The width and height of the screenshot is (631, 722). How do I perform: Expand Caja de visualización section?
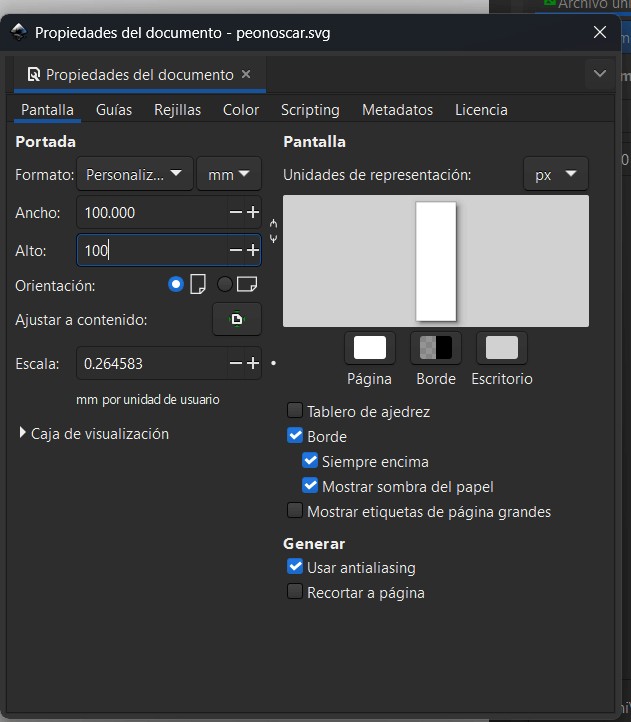click(24, 434)
